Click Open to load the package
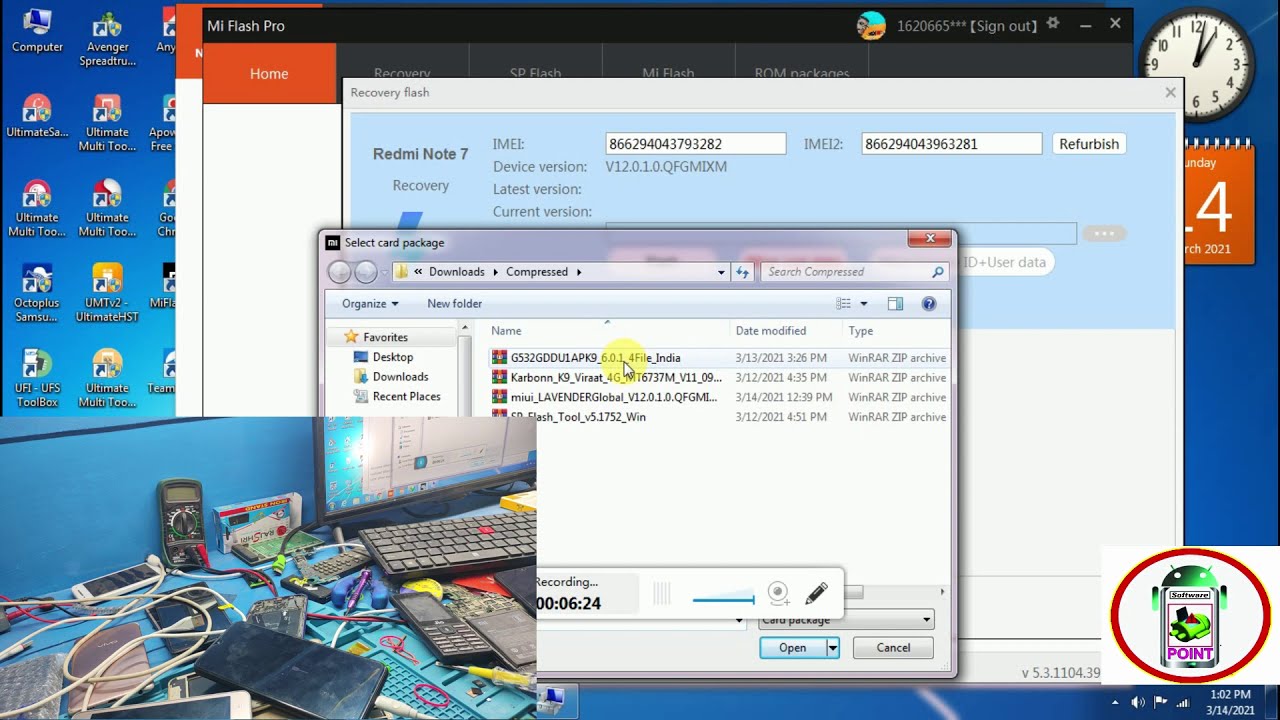Viewport: 1280px width, 720px height. point(792,648)
